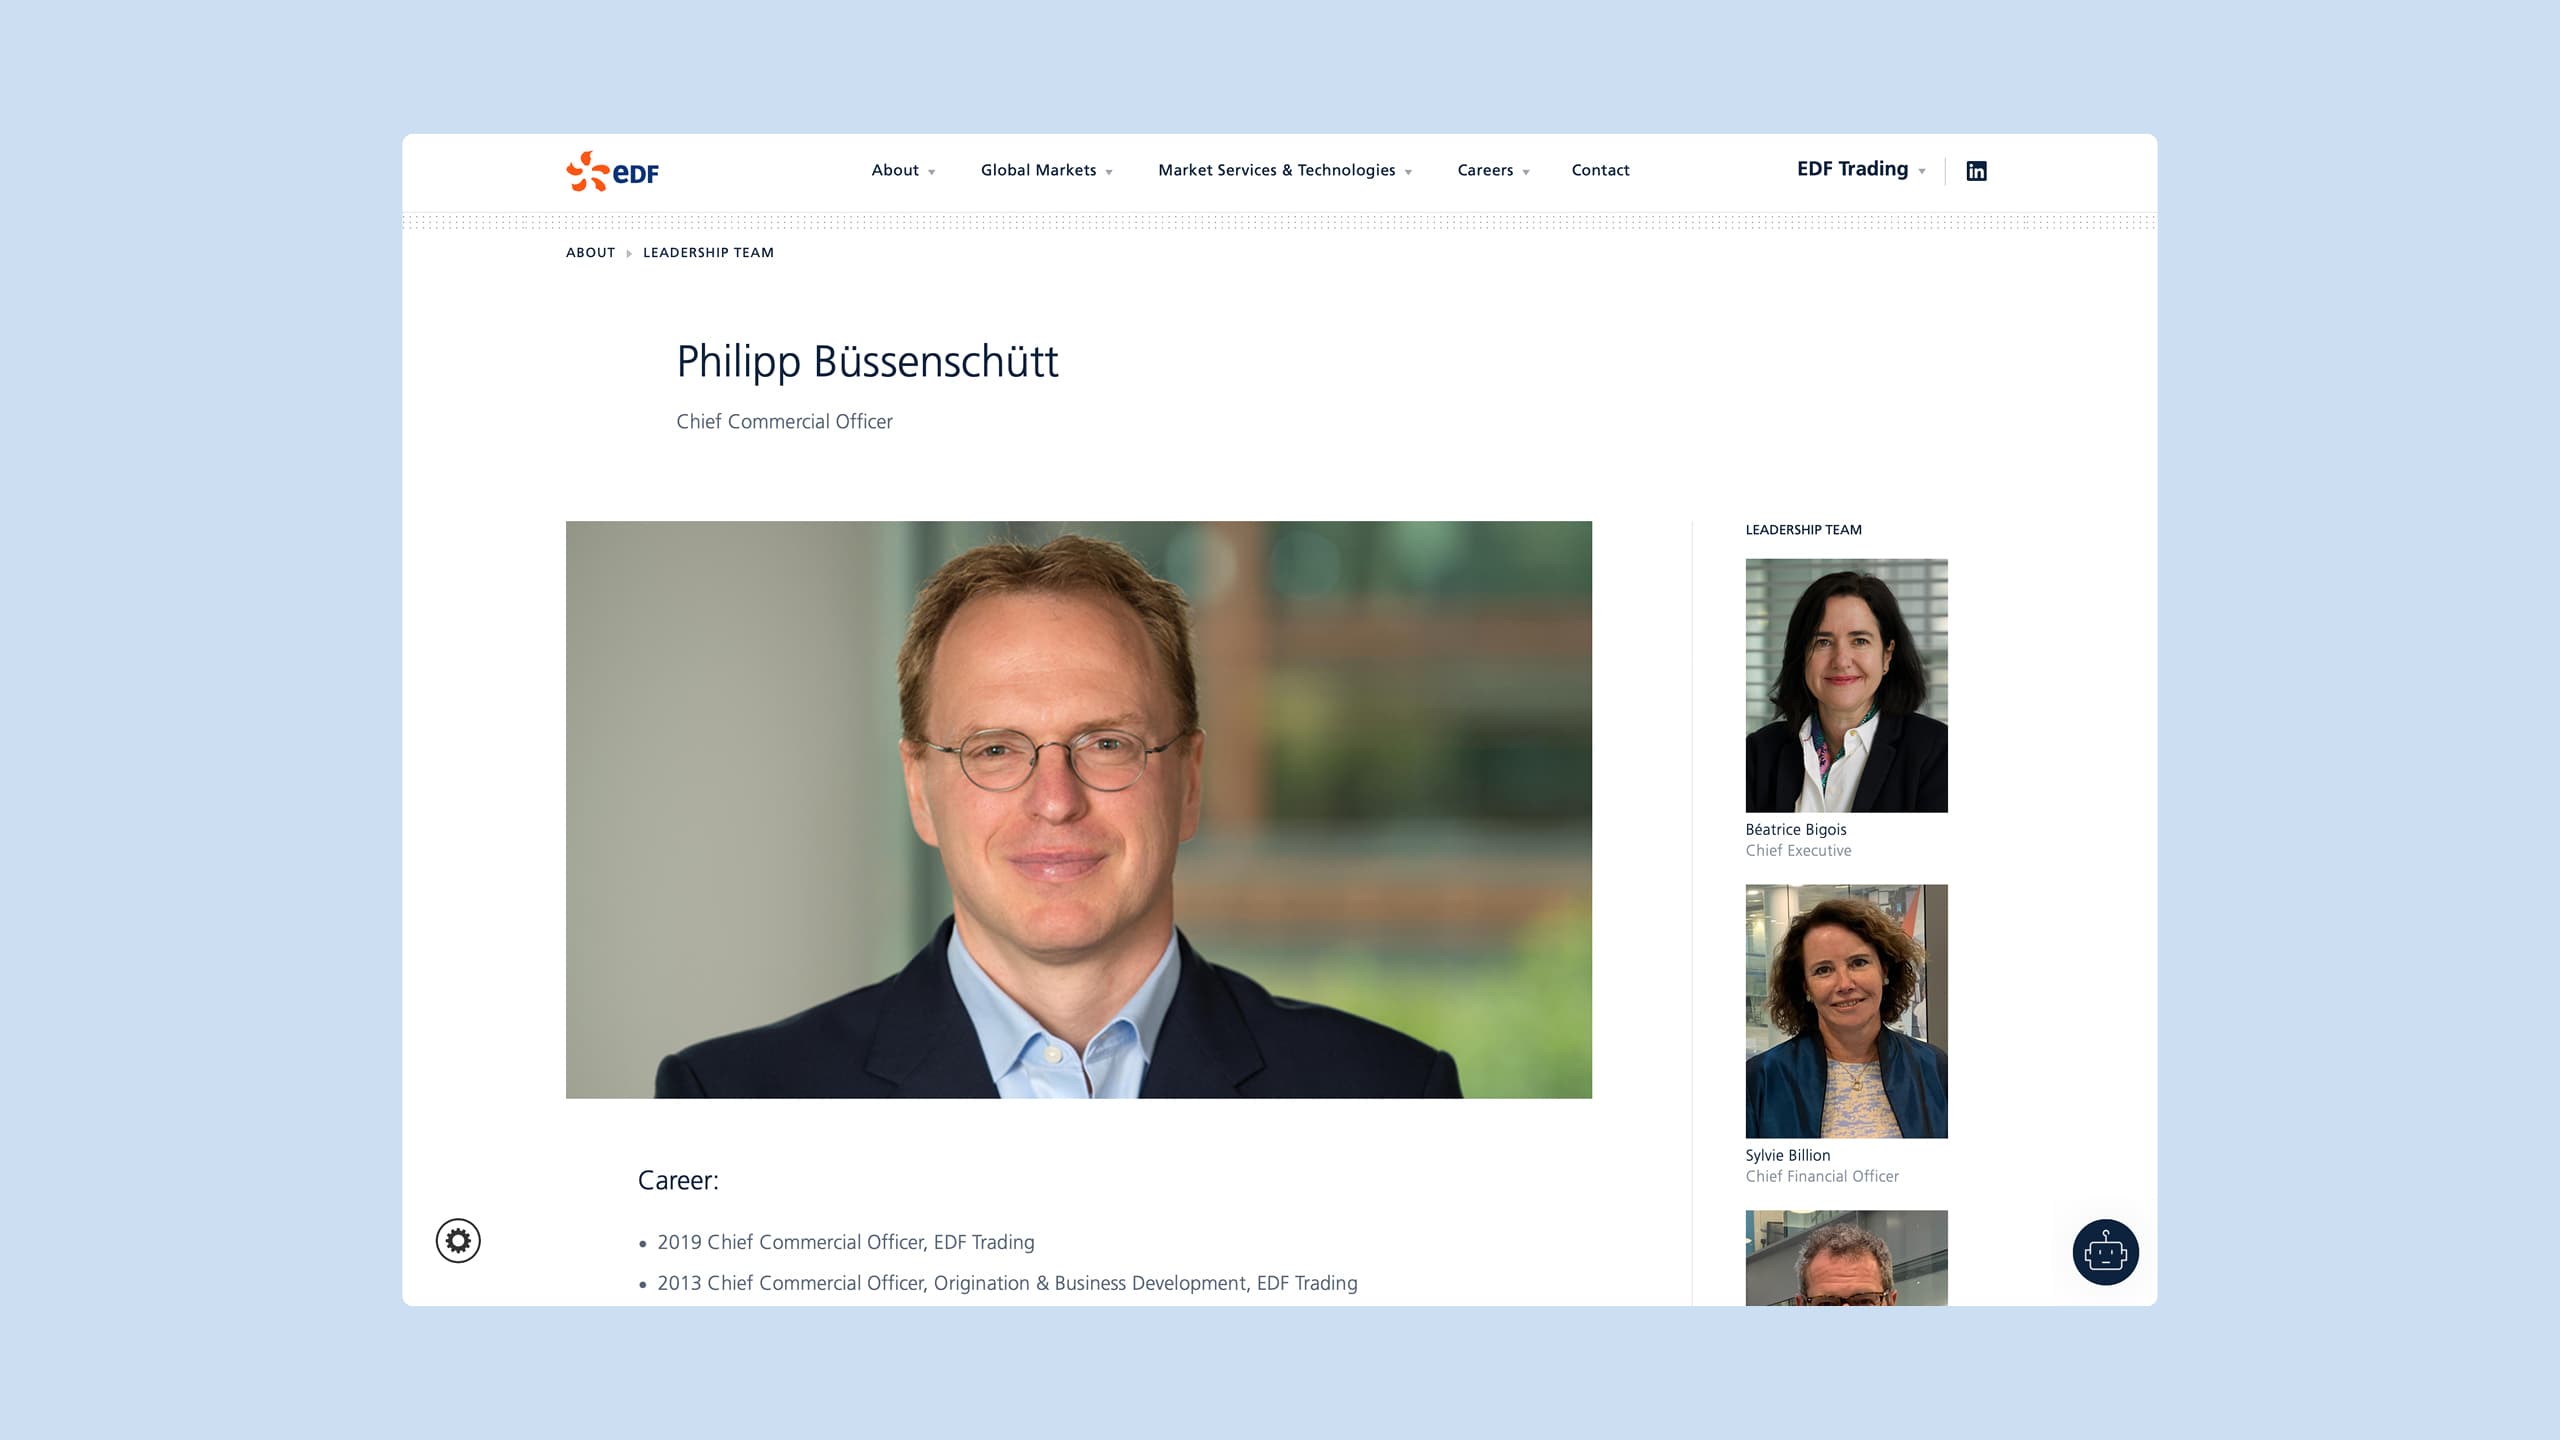The image size is (2560, 1440).
Task: Open the cookie settings gear icon
Action: [458, 1241]
